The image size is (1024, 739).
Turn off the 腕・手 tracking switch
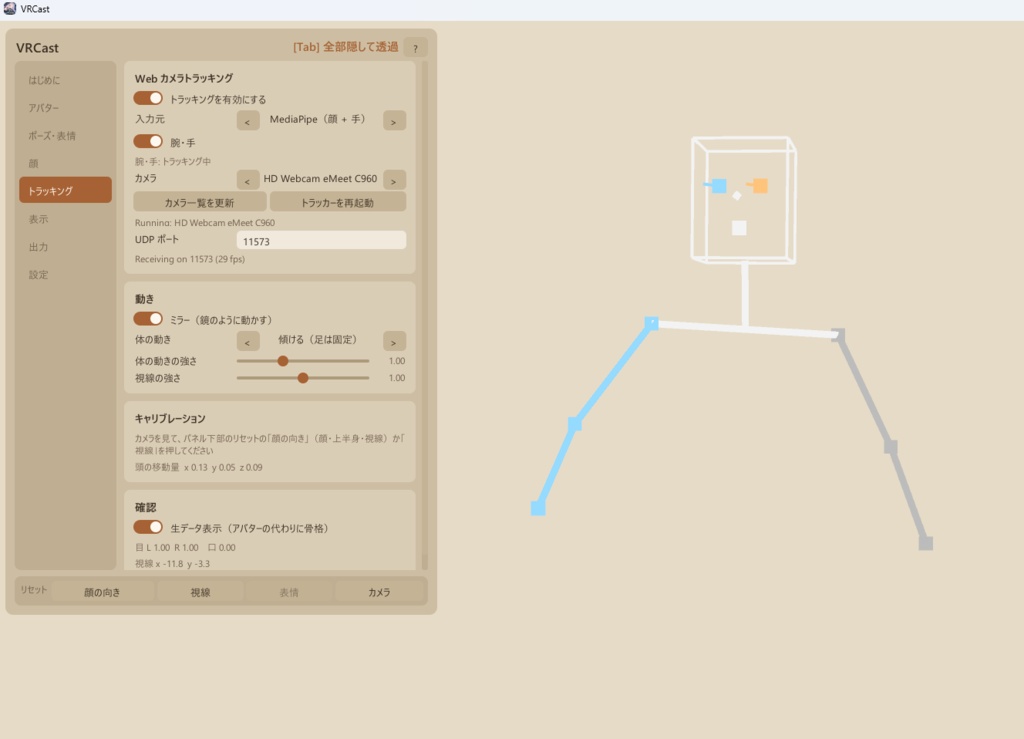pyautogui.click(x=148, y=142)
